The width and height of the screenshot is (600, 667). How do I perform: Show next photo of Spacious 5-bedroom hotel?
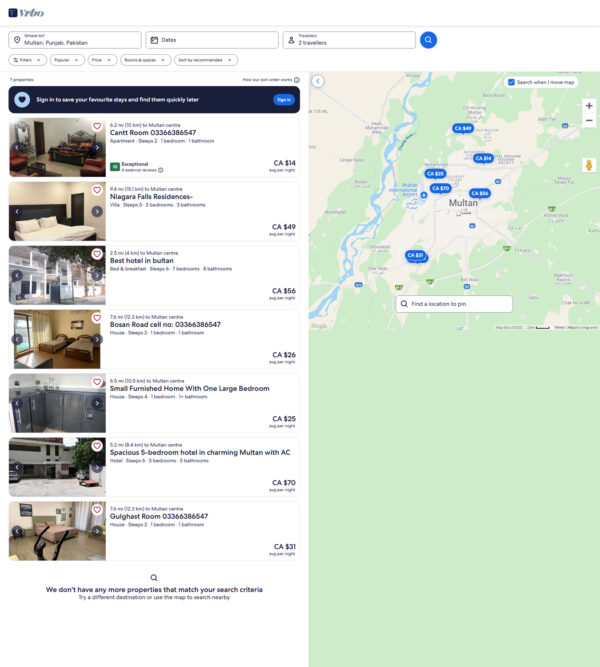click(97, 467)
